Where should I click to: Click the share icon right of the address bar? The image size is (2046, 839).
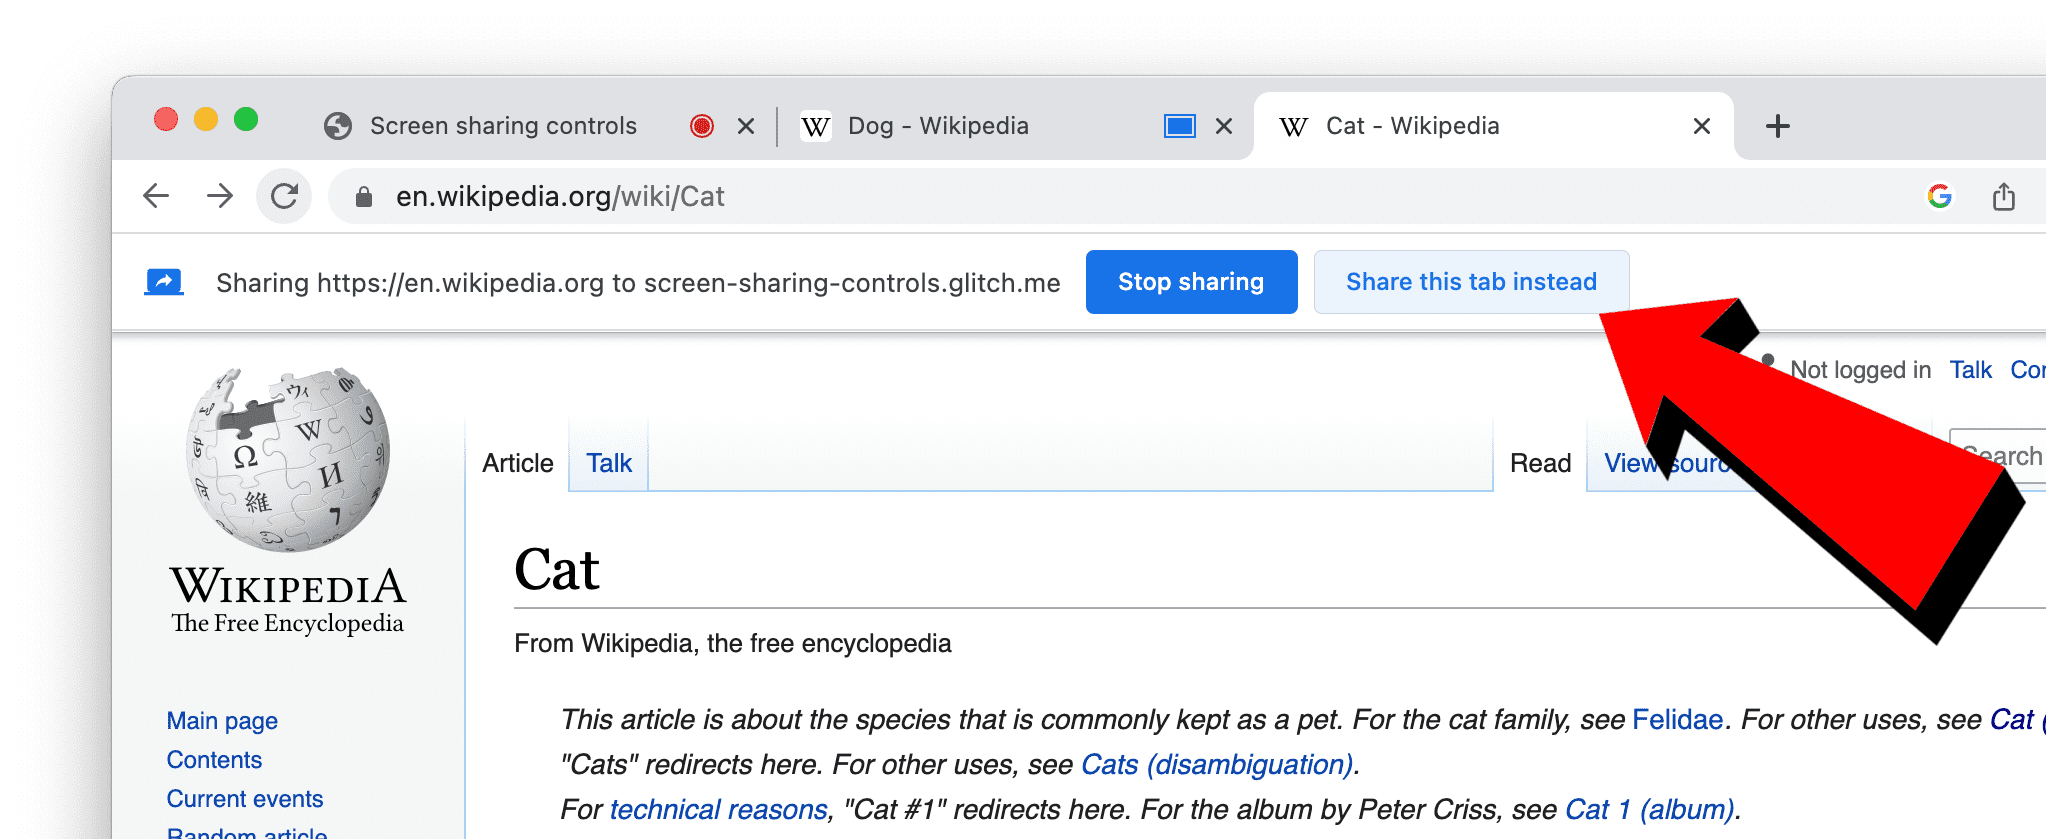[2004, 196]
